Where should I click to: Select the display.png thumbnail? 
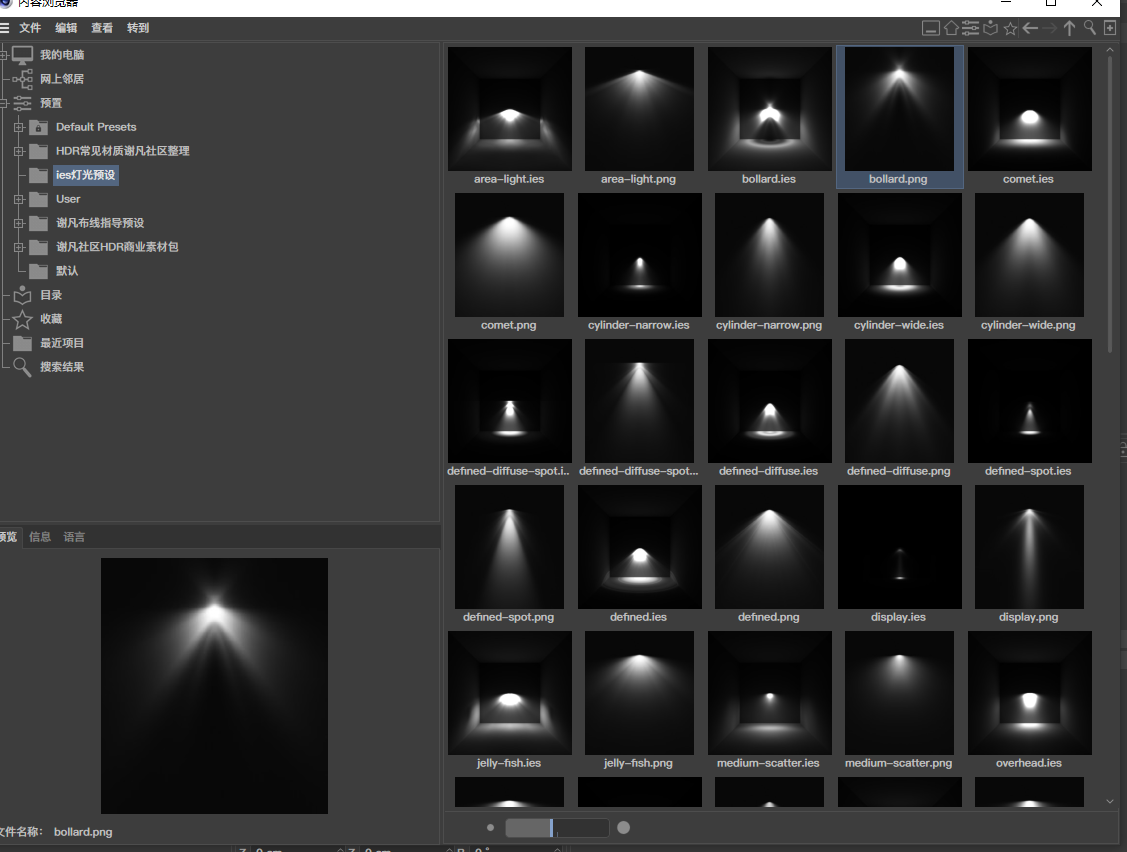[x=1029, y=547]
